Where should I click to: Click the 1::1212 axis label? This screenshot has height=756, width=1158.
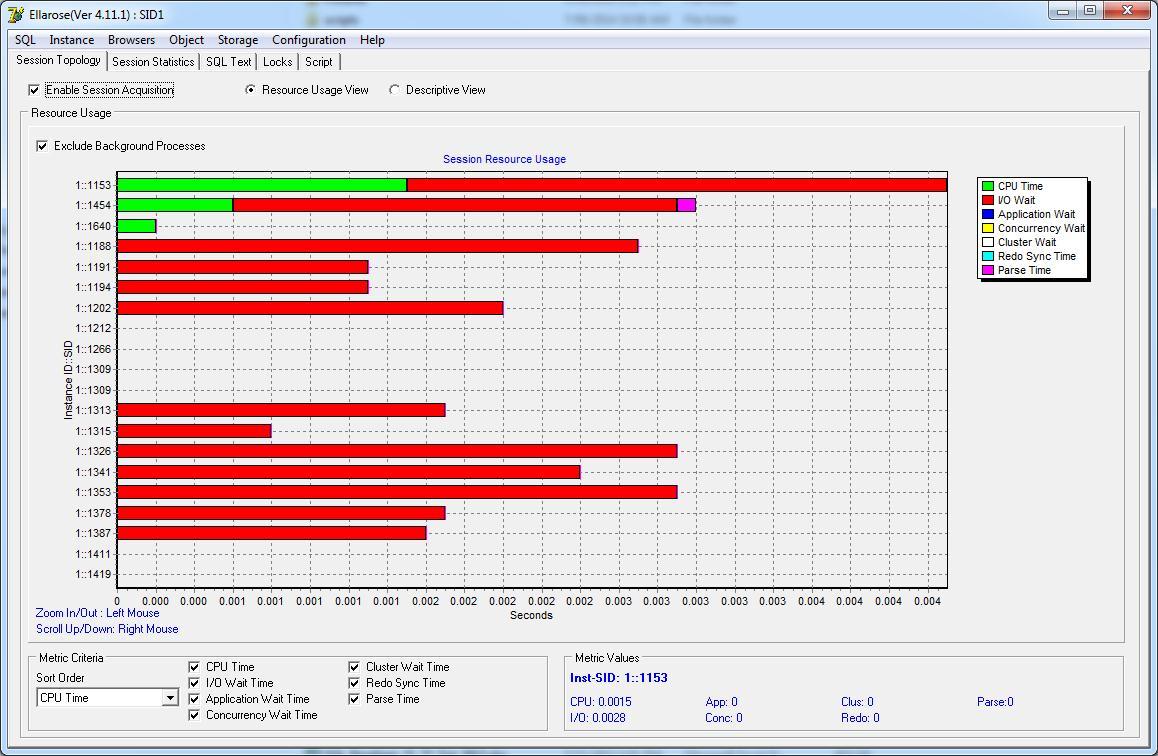[93, 329]
